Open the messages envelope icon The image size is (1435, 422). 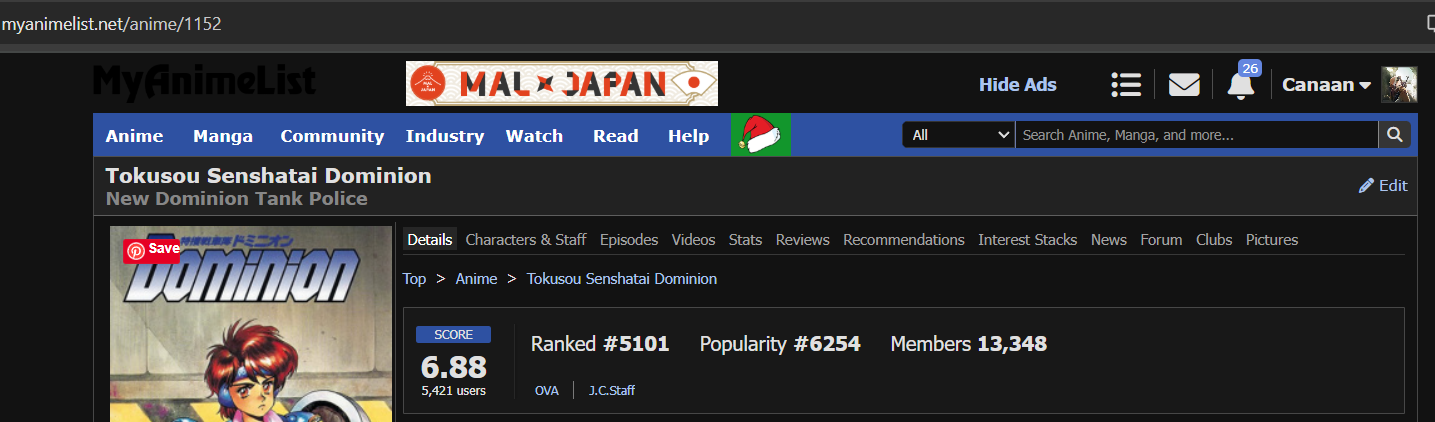pyautogui.click(x=1184, y=85)
